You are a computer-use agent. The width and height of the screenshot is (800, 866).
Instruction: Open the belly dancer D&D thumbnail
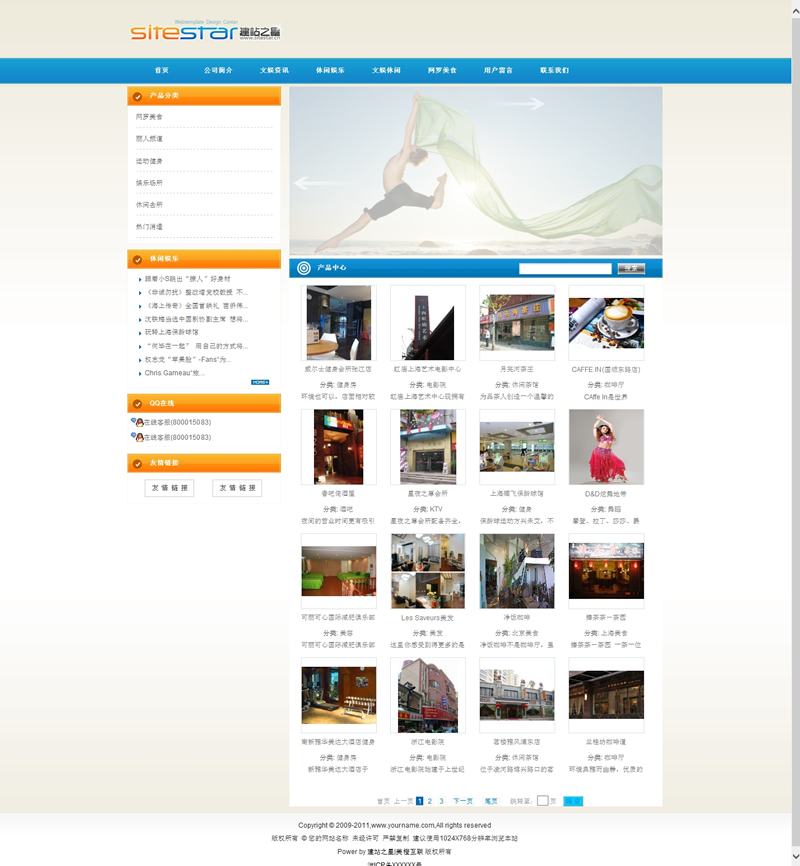point(606,447)
